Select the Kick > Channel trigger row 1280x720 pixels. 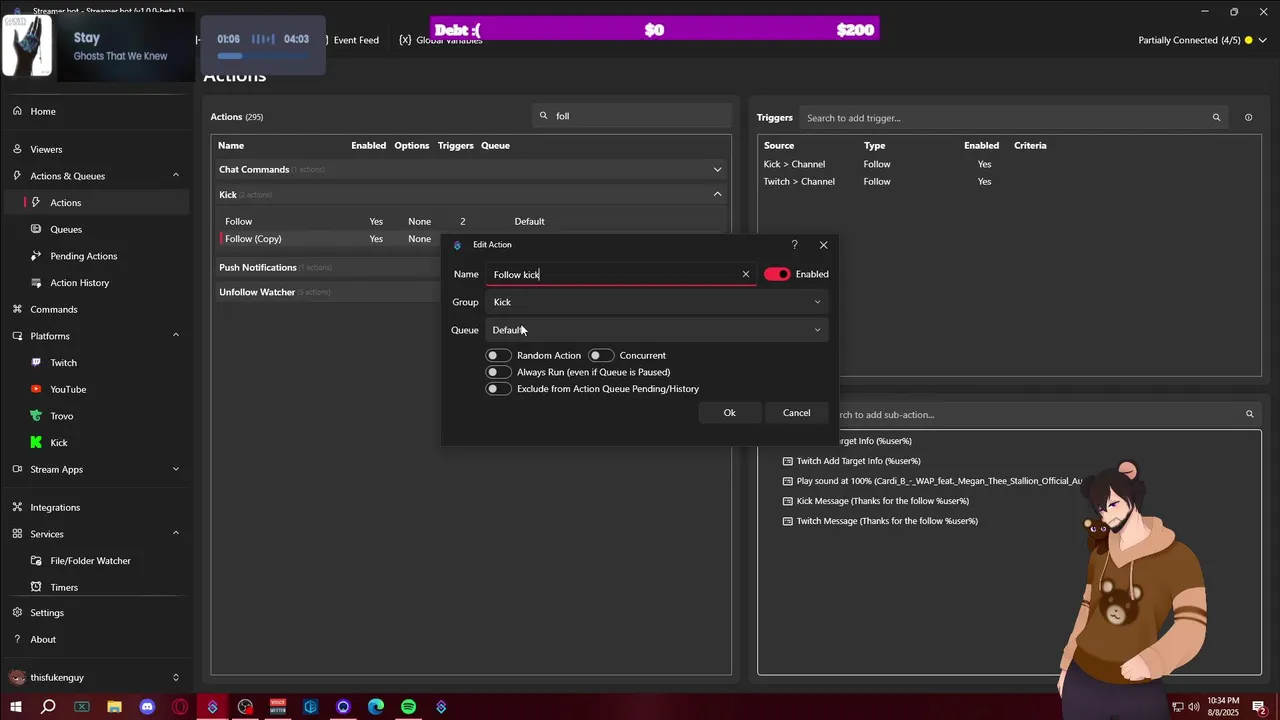(x=1008, y=164)
